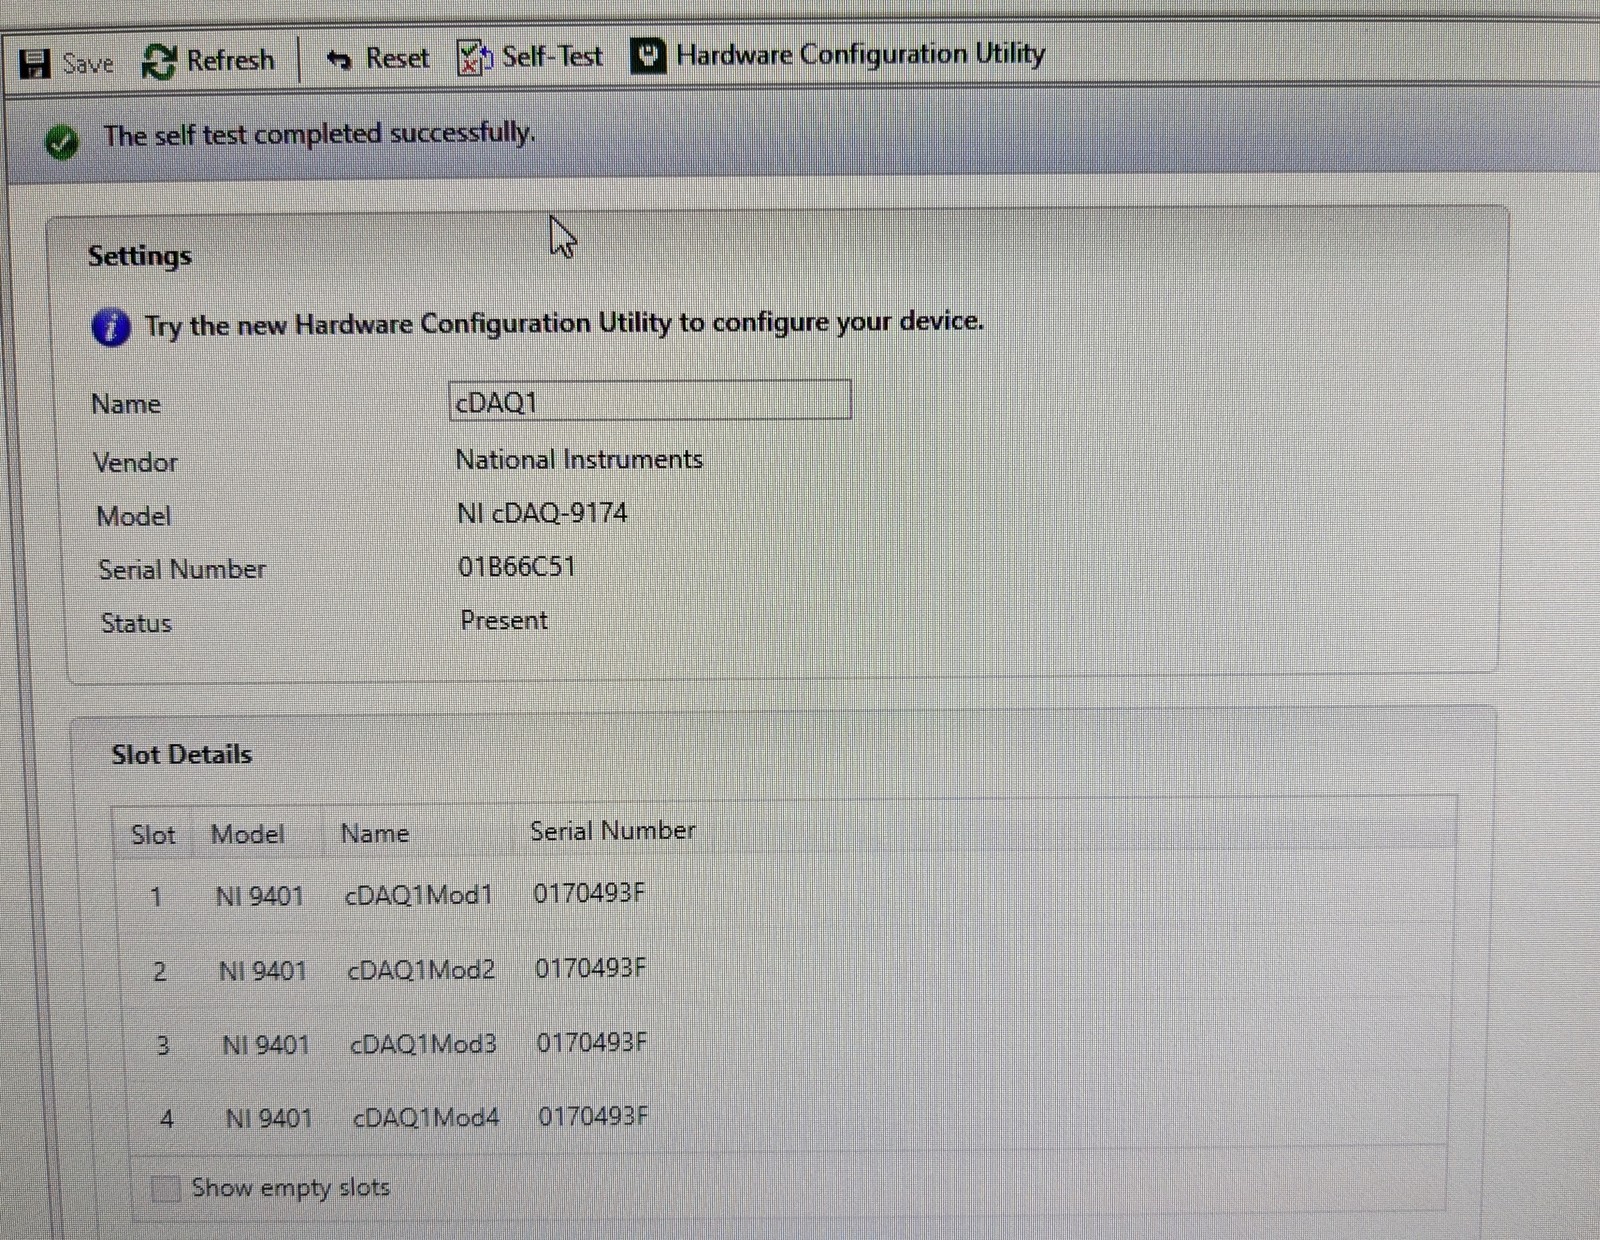This screenshot has height=1240, width=1600.
Task: Click the National Instruments vendor value
Action: 579,460
